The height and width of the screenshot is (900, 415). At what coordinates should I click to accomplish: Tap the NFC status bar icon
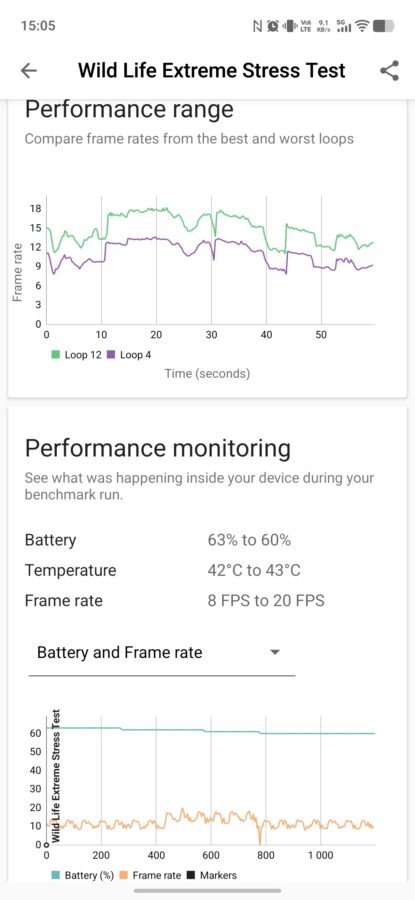click(258, 26)
